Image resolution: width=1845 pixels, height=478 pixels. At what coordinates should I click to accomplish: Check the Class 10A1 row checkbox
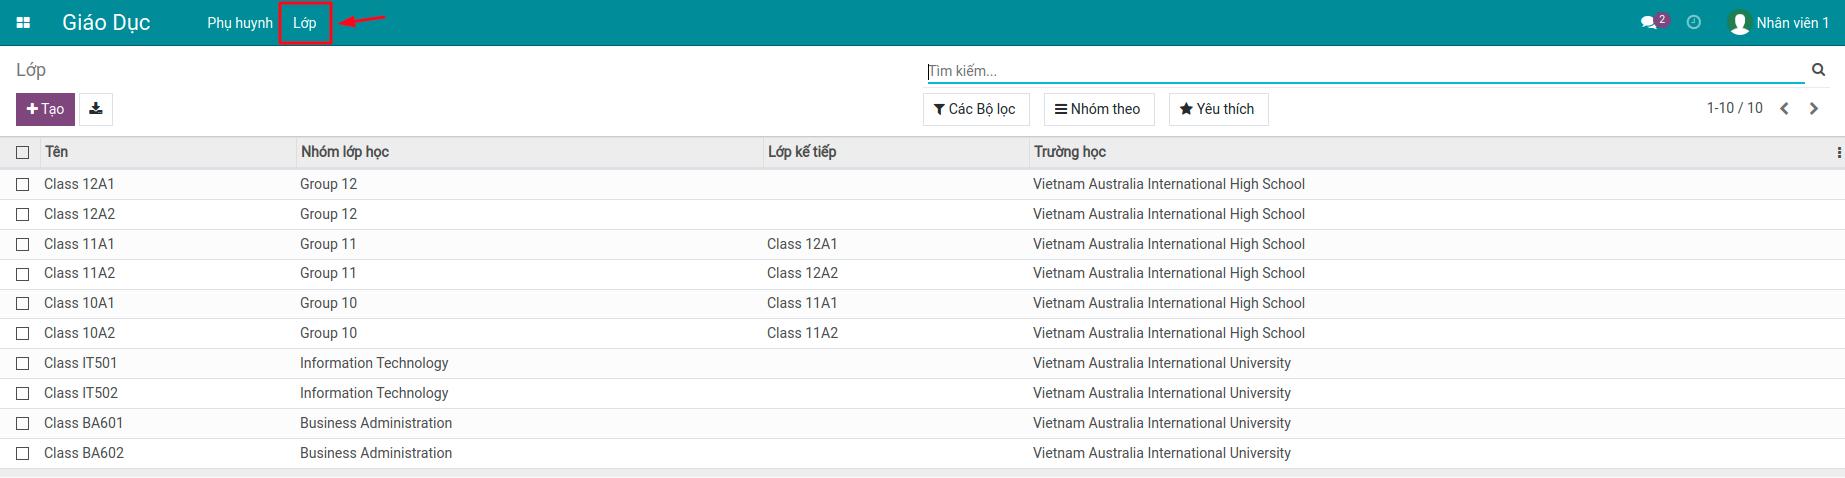click(23, 303)
